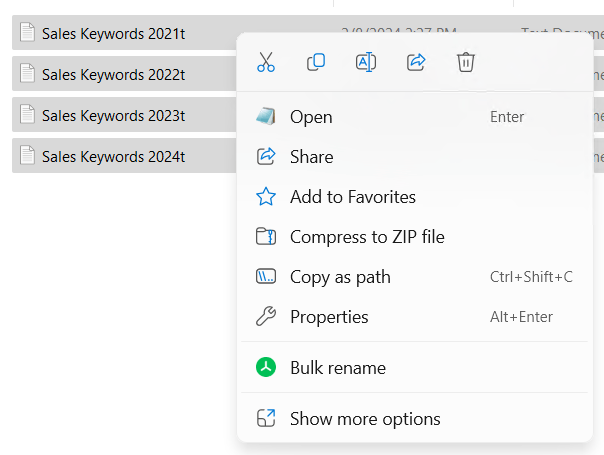Select the Sales Keywords 2021t file name
This screenshot has width=604, height=455.
pyautogui.click(x=113, y=33)
